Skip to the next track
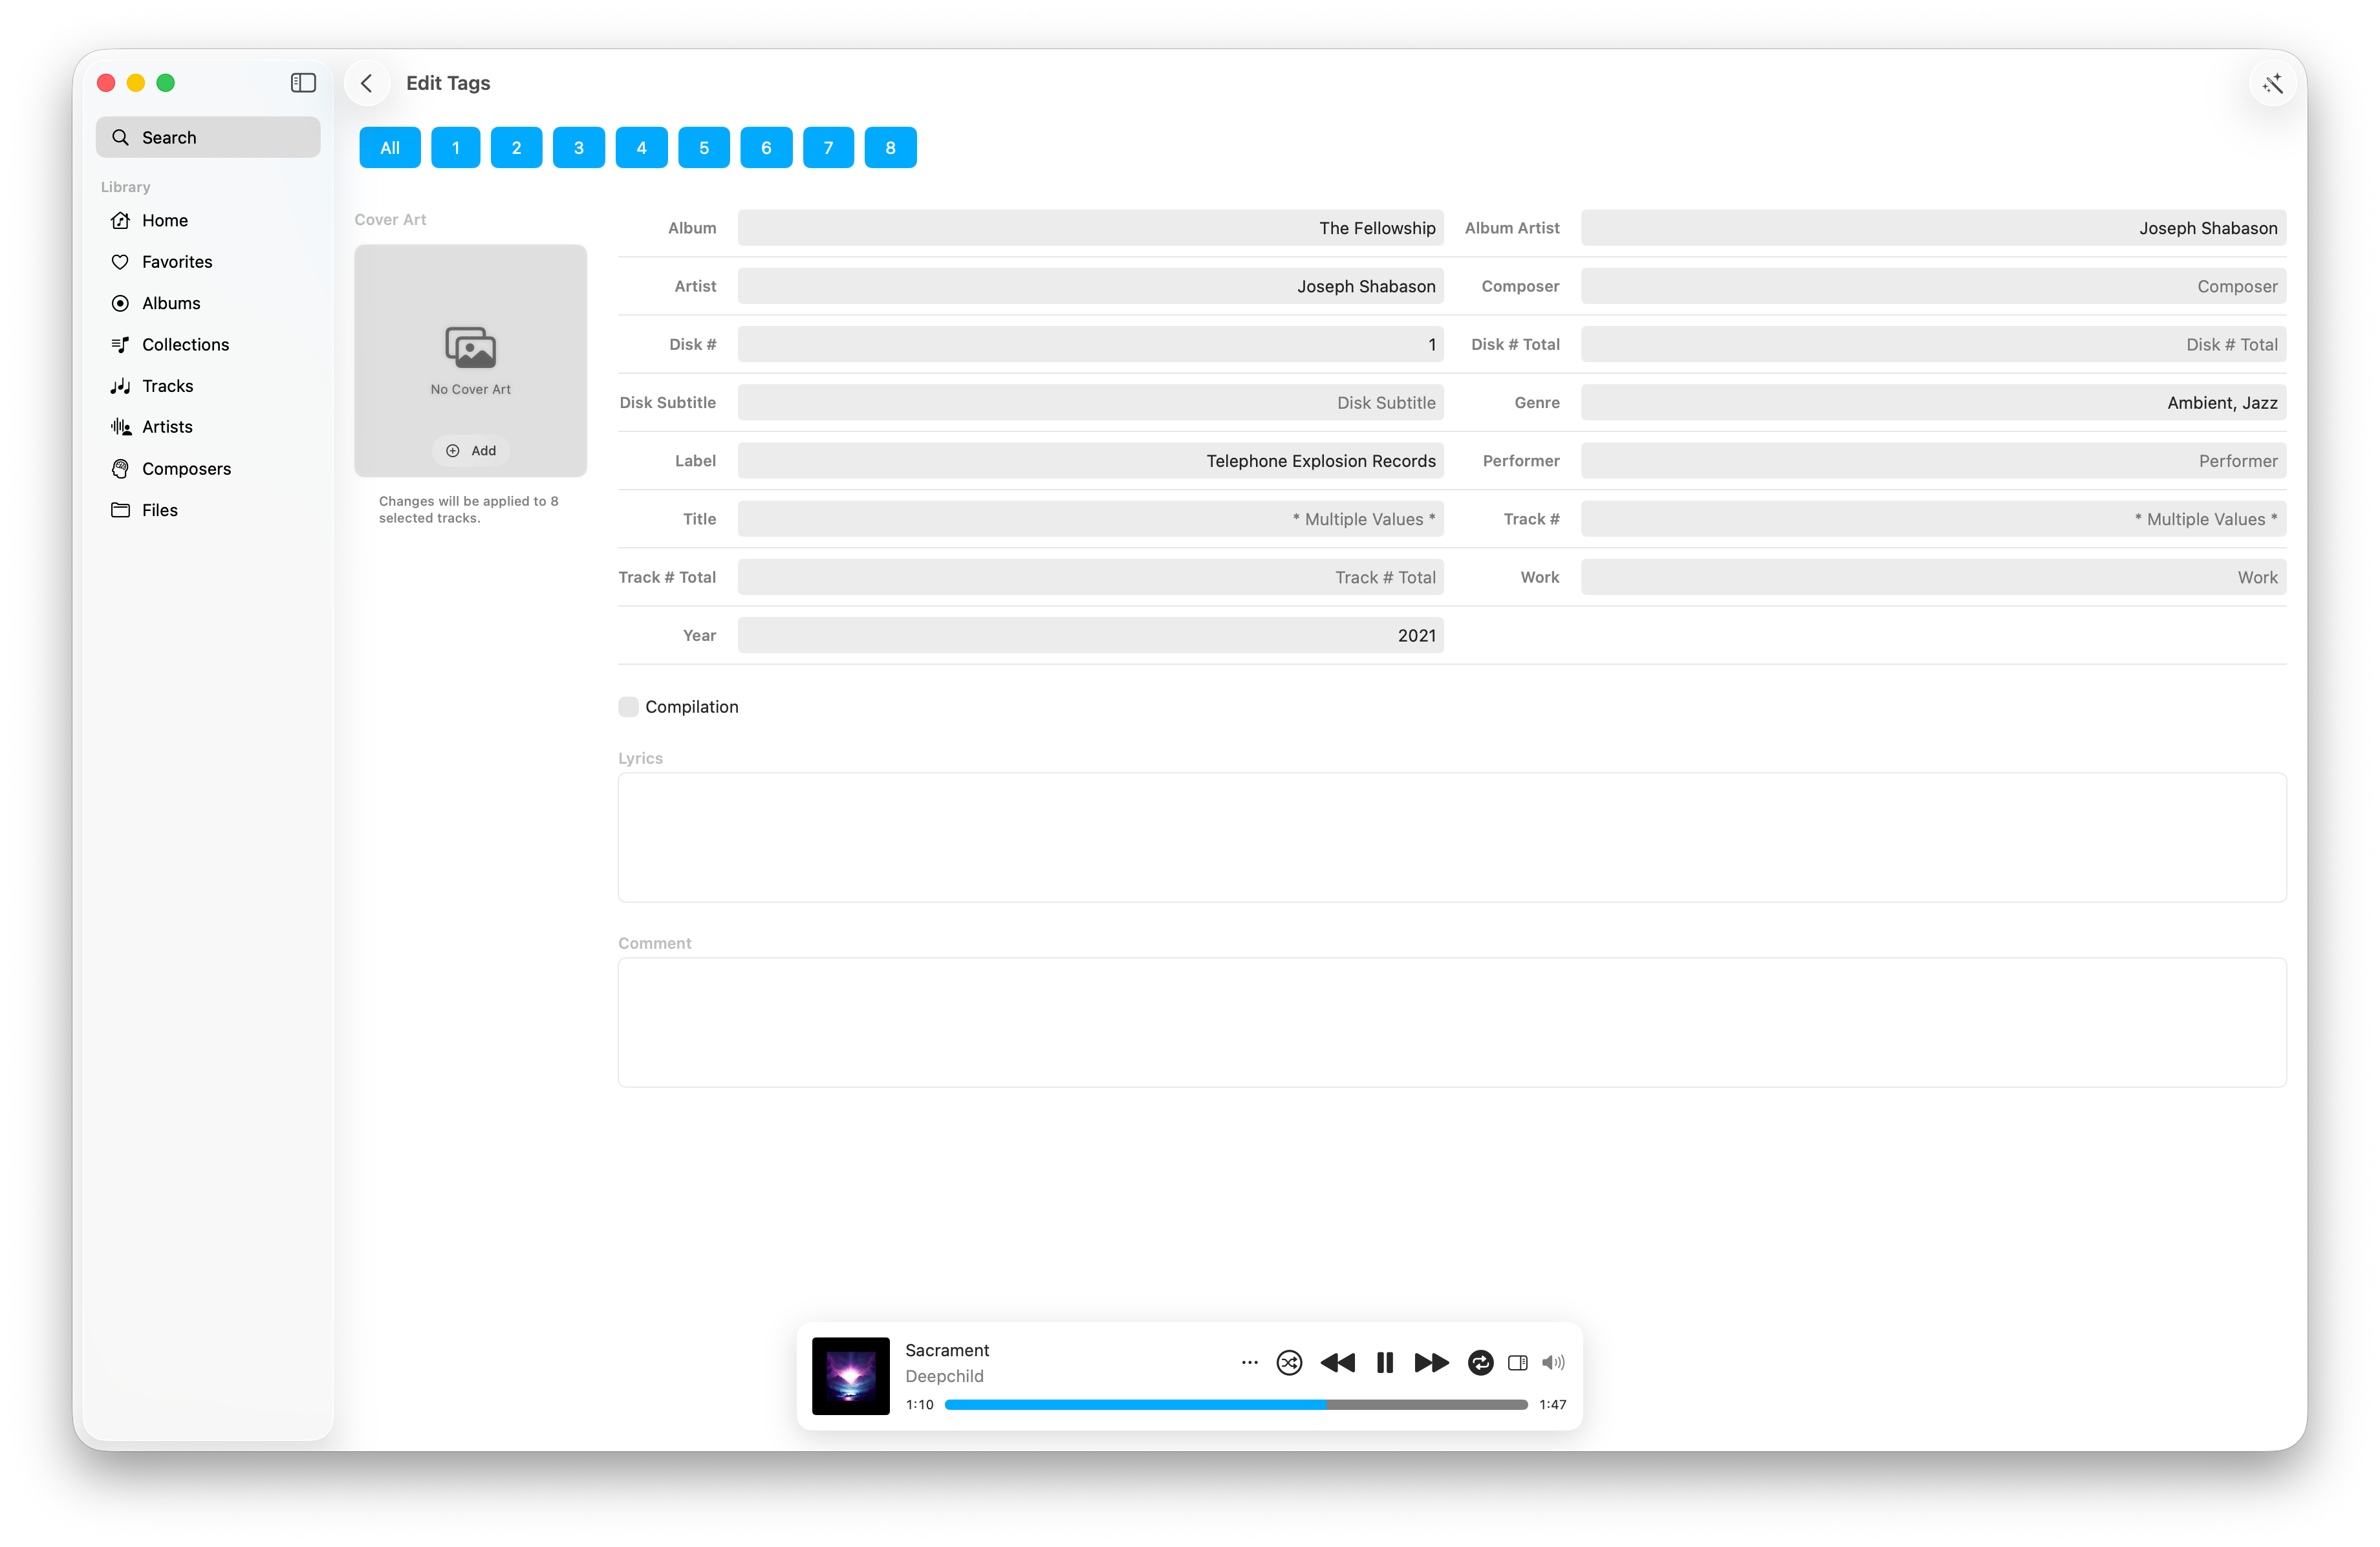2380x1547 pixels. click(1430, 1363)
